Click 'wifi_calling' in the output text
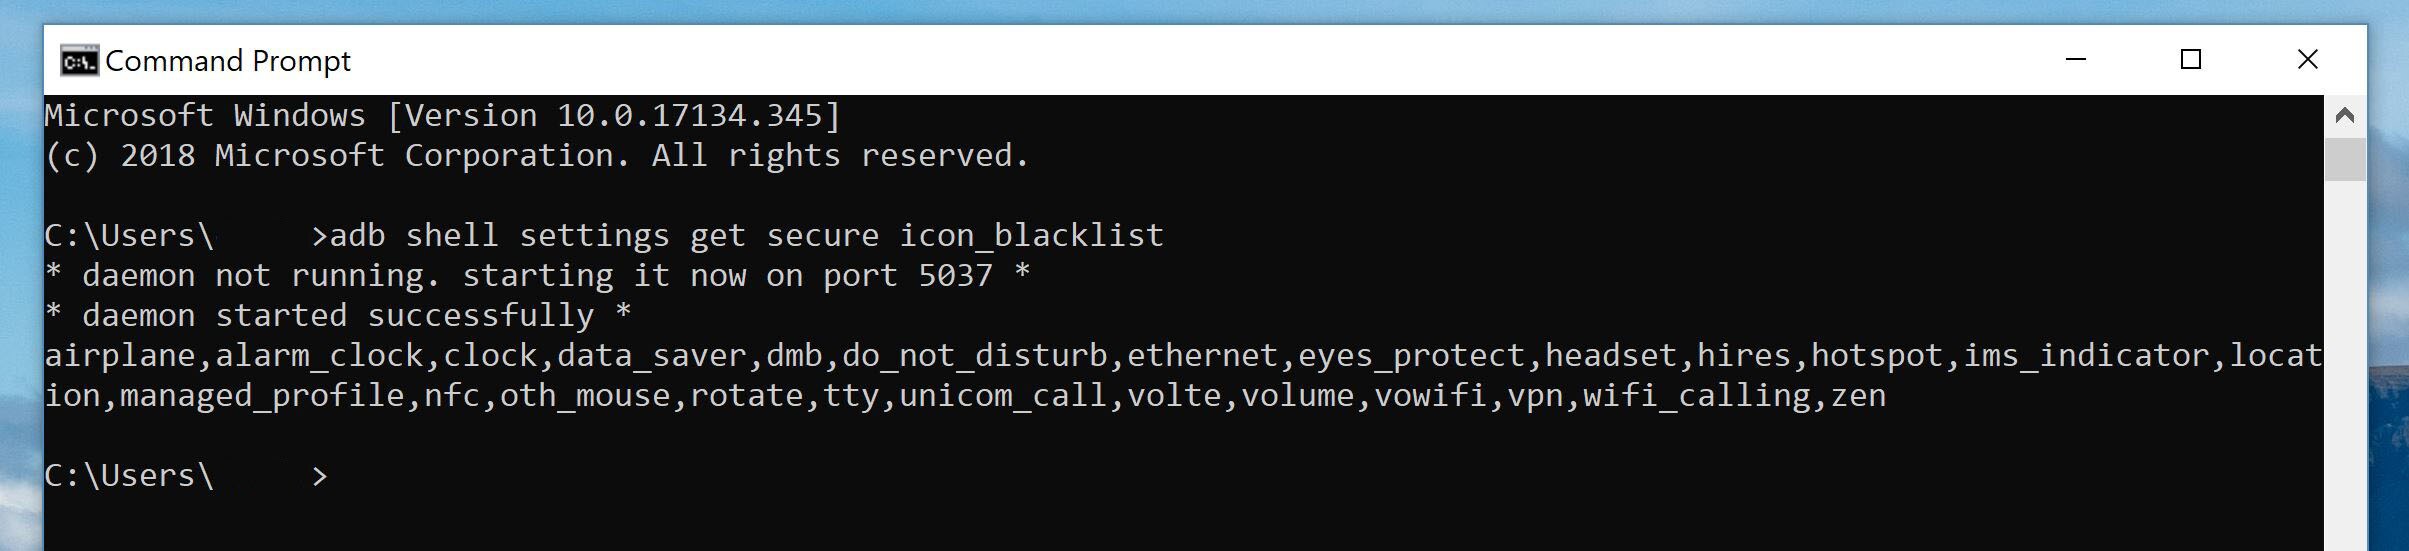2409x551 pixels. [x=1697, y=396]
